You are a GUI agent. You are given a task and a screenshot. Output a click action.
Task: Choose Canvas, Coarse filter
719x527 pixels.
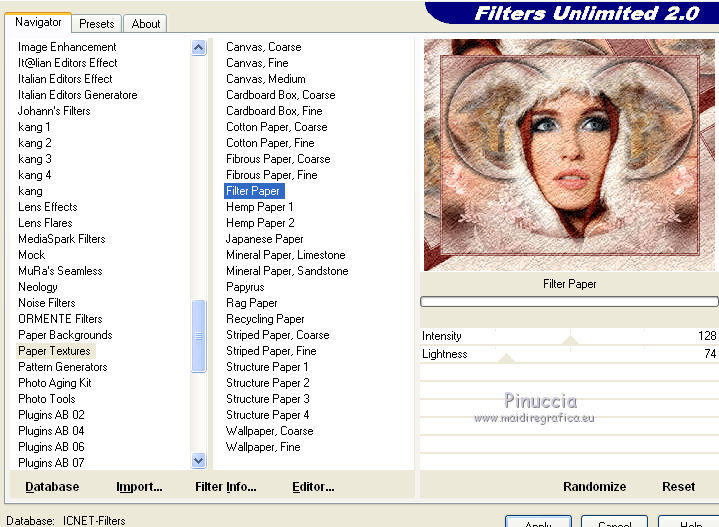coord(264,47)
